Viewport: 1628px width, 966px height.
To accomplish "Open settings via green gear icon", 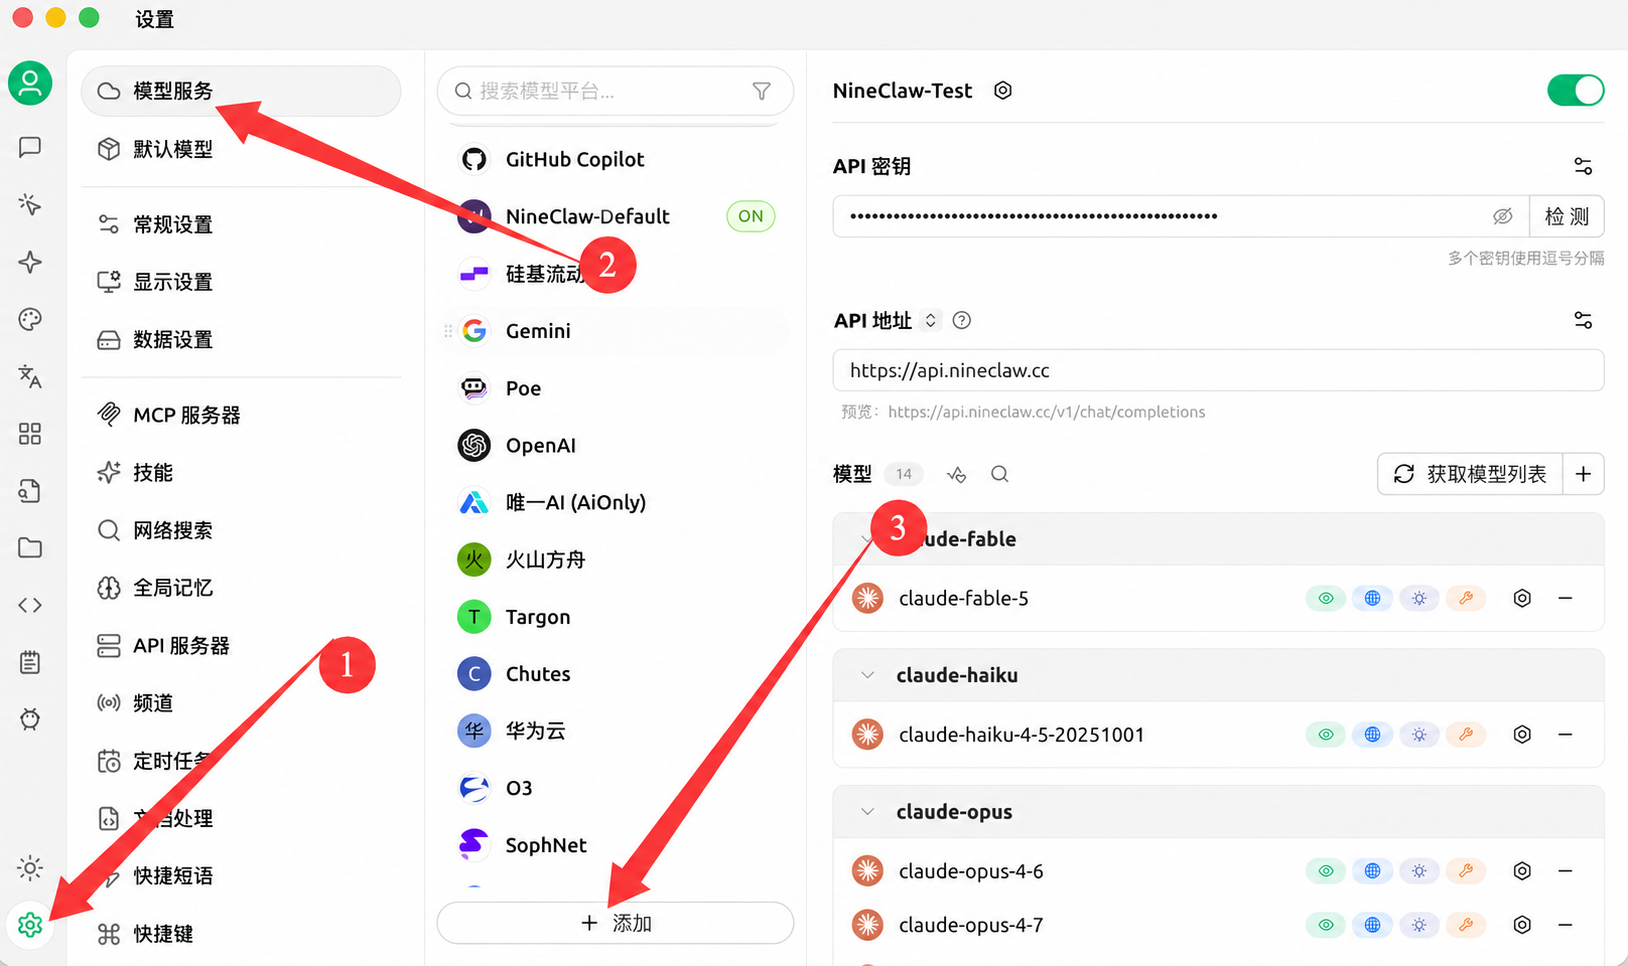I will [30, 925].
